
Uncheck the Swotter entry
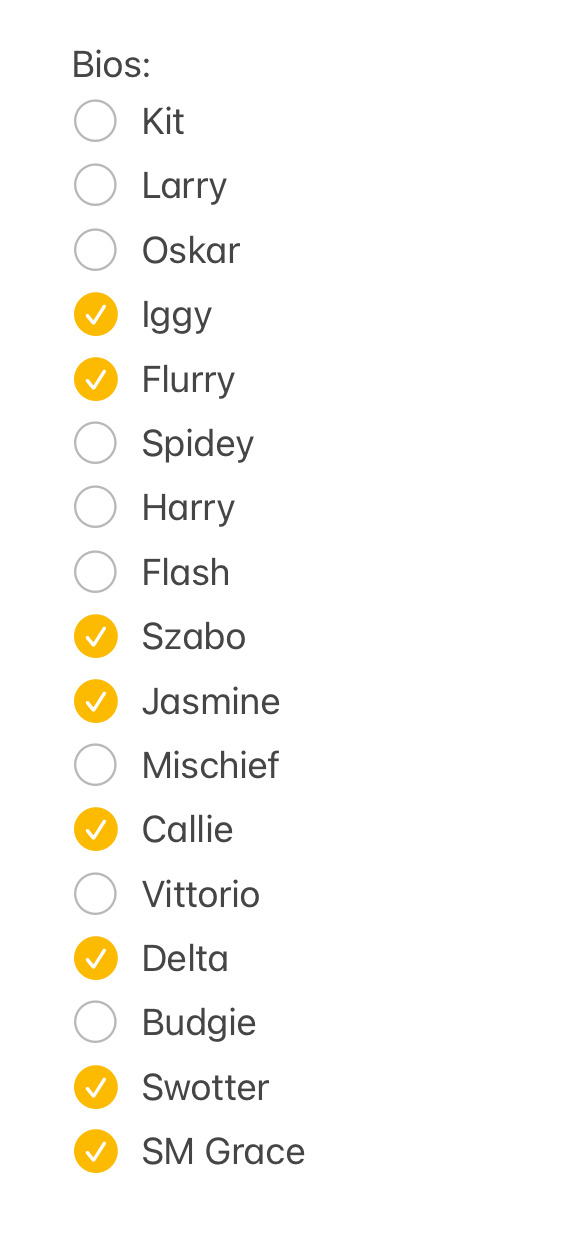coord(96,1087)
